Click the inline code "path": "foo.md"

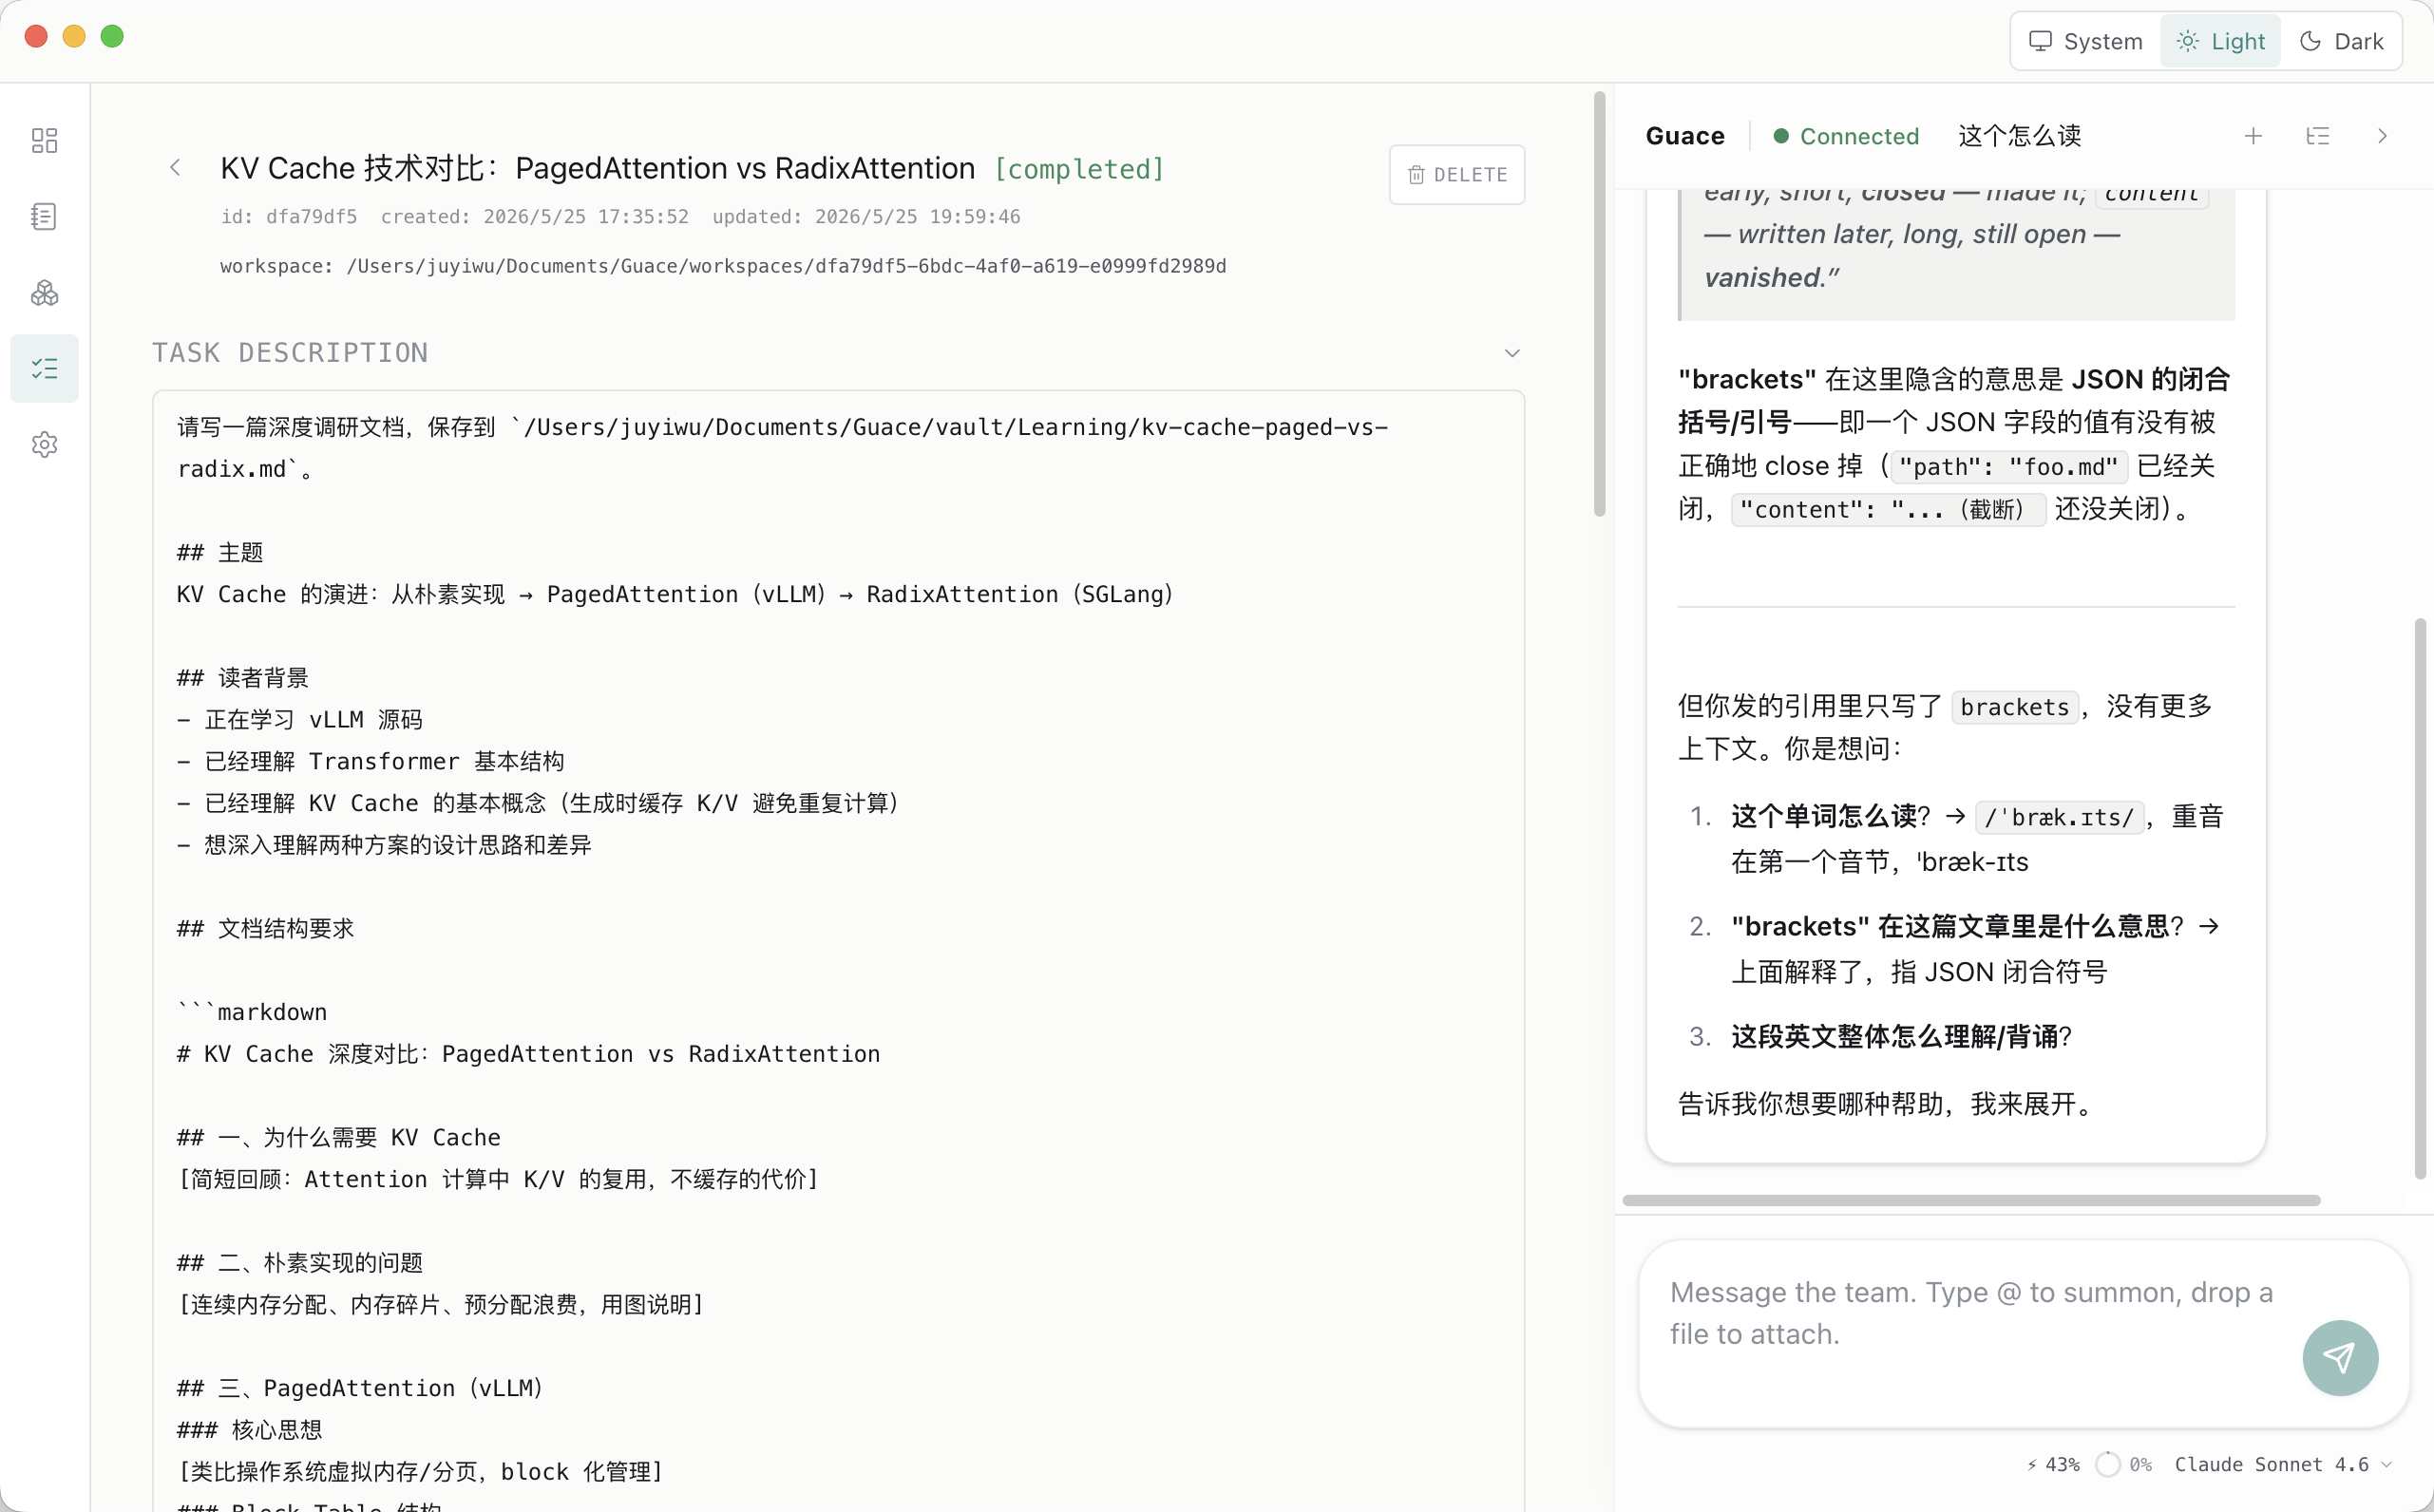coord(2008,467)
